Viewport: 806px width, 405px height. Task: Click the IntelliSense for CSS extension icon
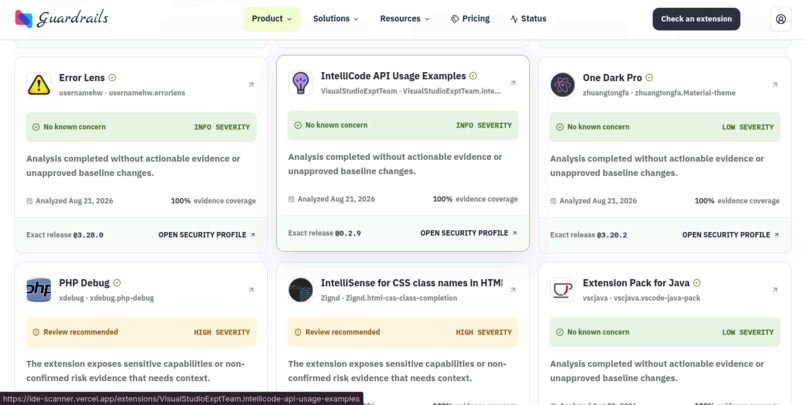(x=300, y=290)
